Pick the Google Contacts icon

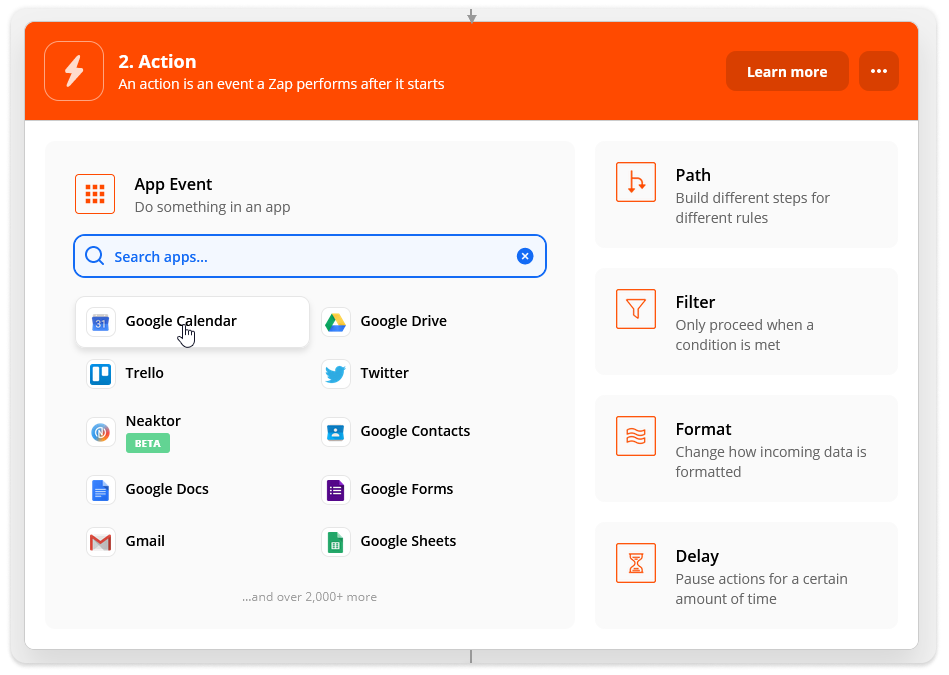[x=335, y=432]
